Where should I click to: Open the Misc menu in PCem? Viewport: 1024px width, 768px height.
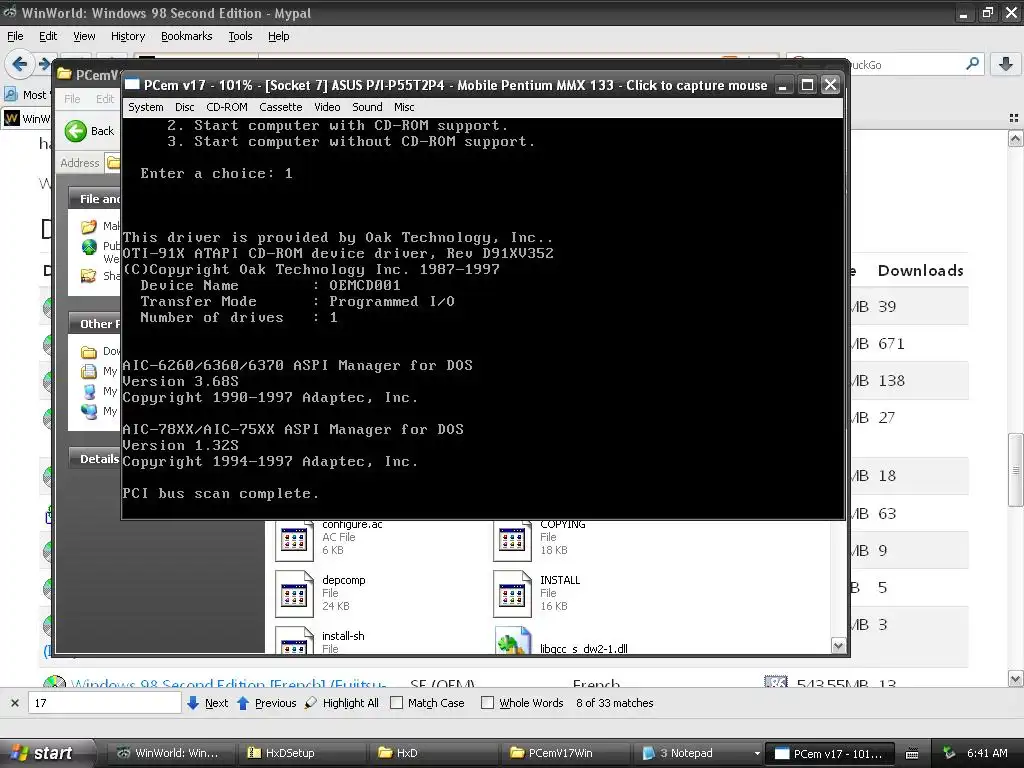[404, 107]
